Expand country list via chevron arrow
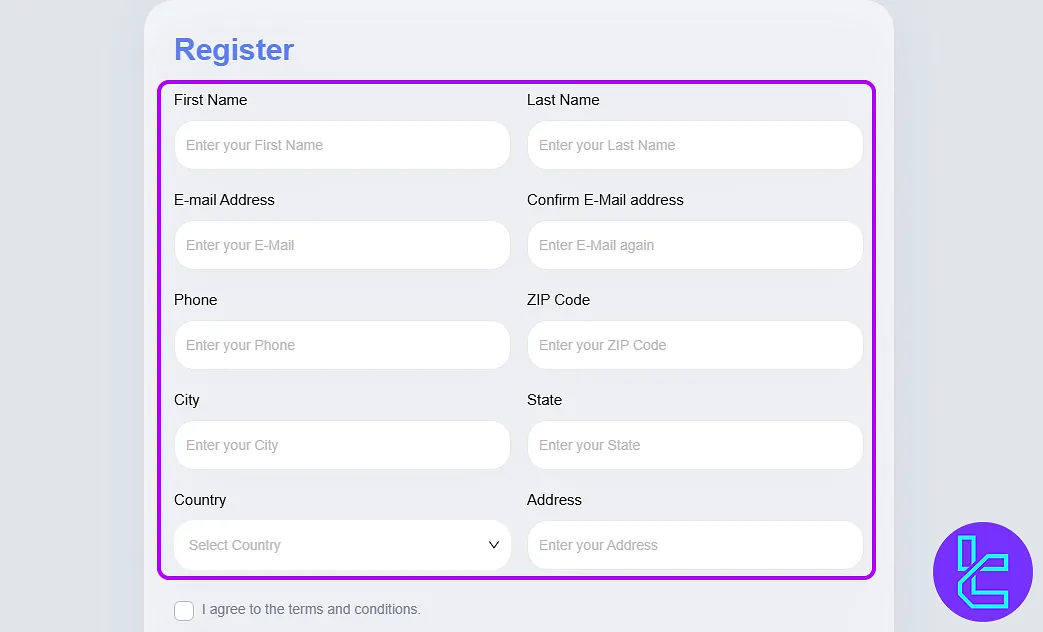The width and height of the screenshot is (1043, 632). pos(494,545)
